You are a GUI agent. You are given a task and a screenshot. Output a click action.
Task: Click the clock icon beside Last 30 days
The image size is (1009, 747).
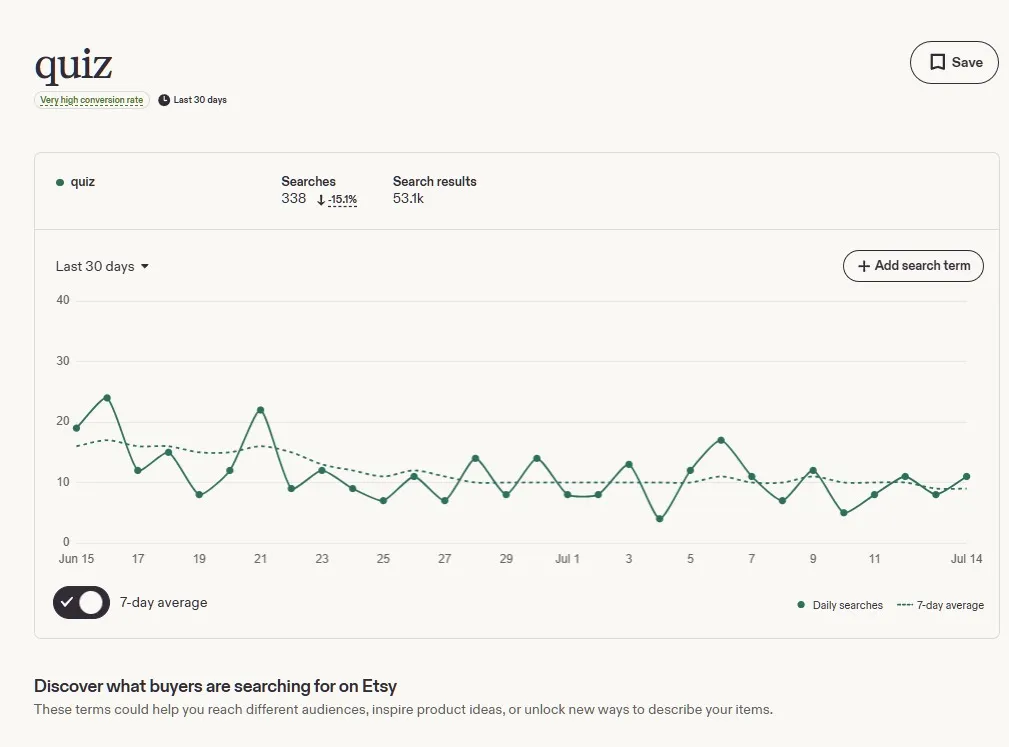[164, 100]
